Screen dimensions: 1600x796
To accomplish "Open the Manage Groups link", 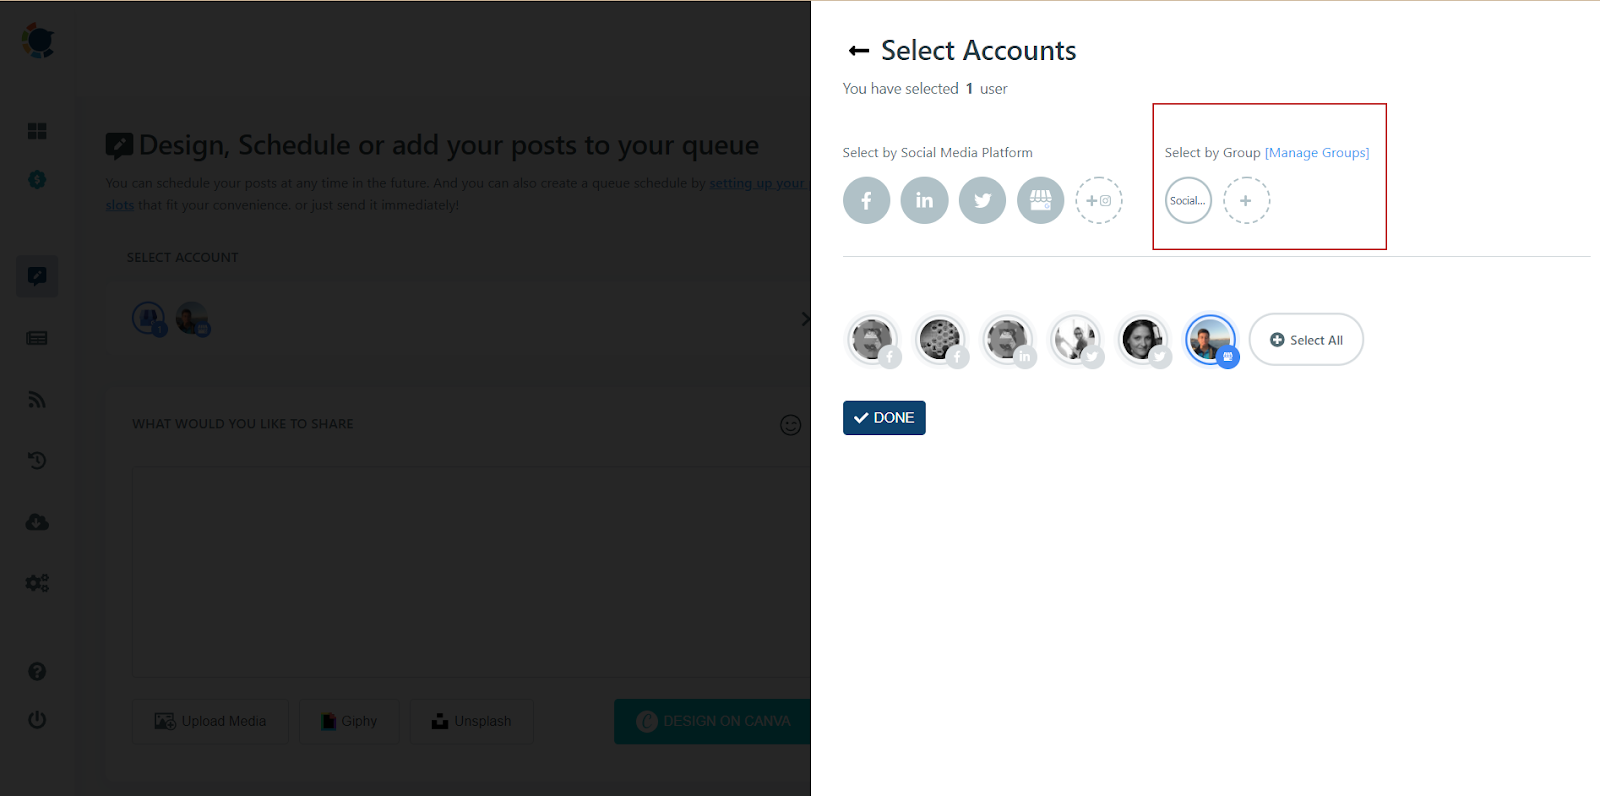I will [1317, 153].
